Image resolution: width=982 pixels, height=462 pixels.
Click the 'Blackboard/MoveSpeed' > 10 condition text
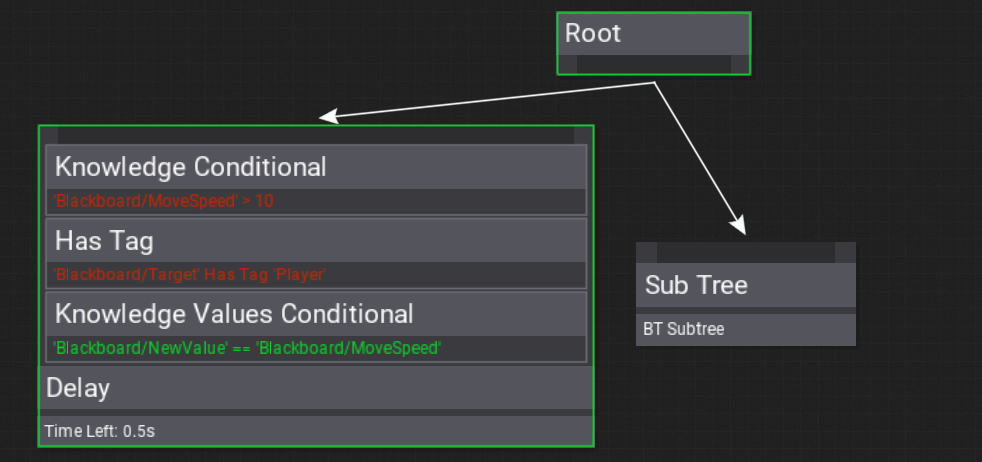(x=163, y=202)
